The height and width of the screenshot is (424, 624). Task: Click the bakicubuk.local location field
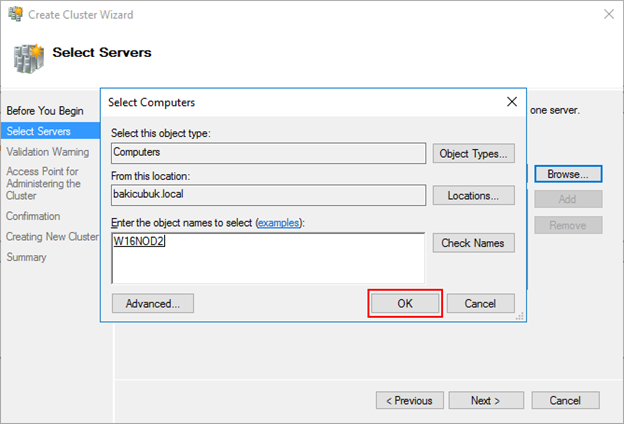coord(269,195)
